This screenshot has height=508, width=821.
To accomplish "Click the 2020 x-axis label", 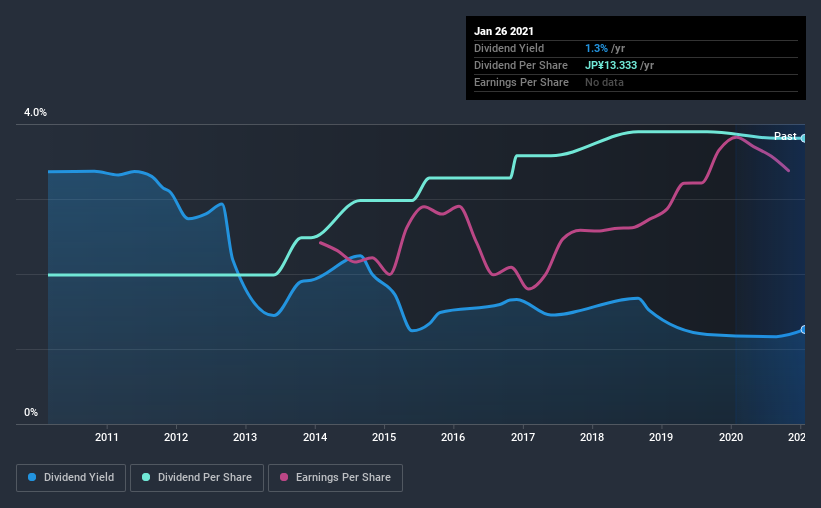I will [730, 437].
